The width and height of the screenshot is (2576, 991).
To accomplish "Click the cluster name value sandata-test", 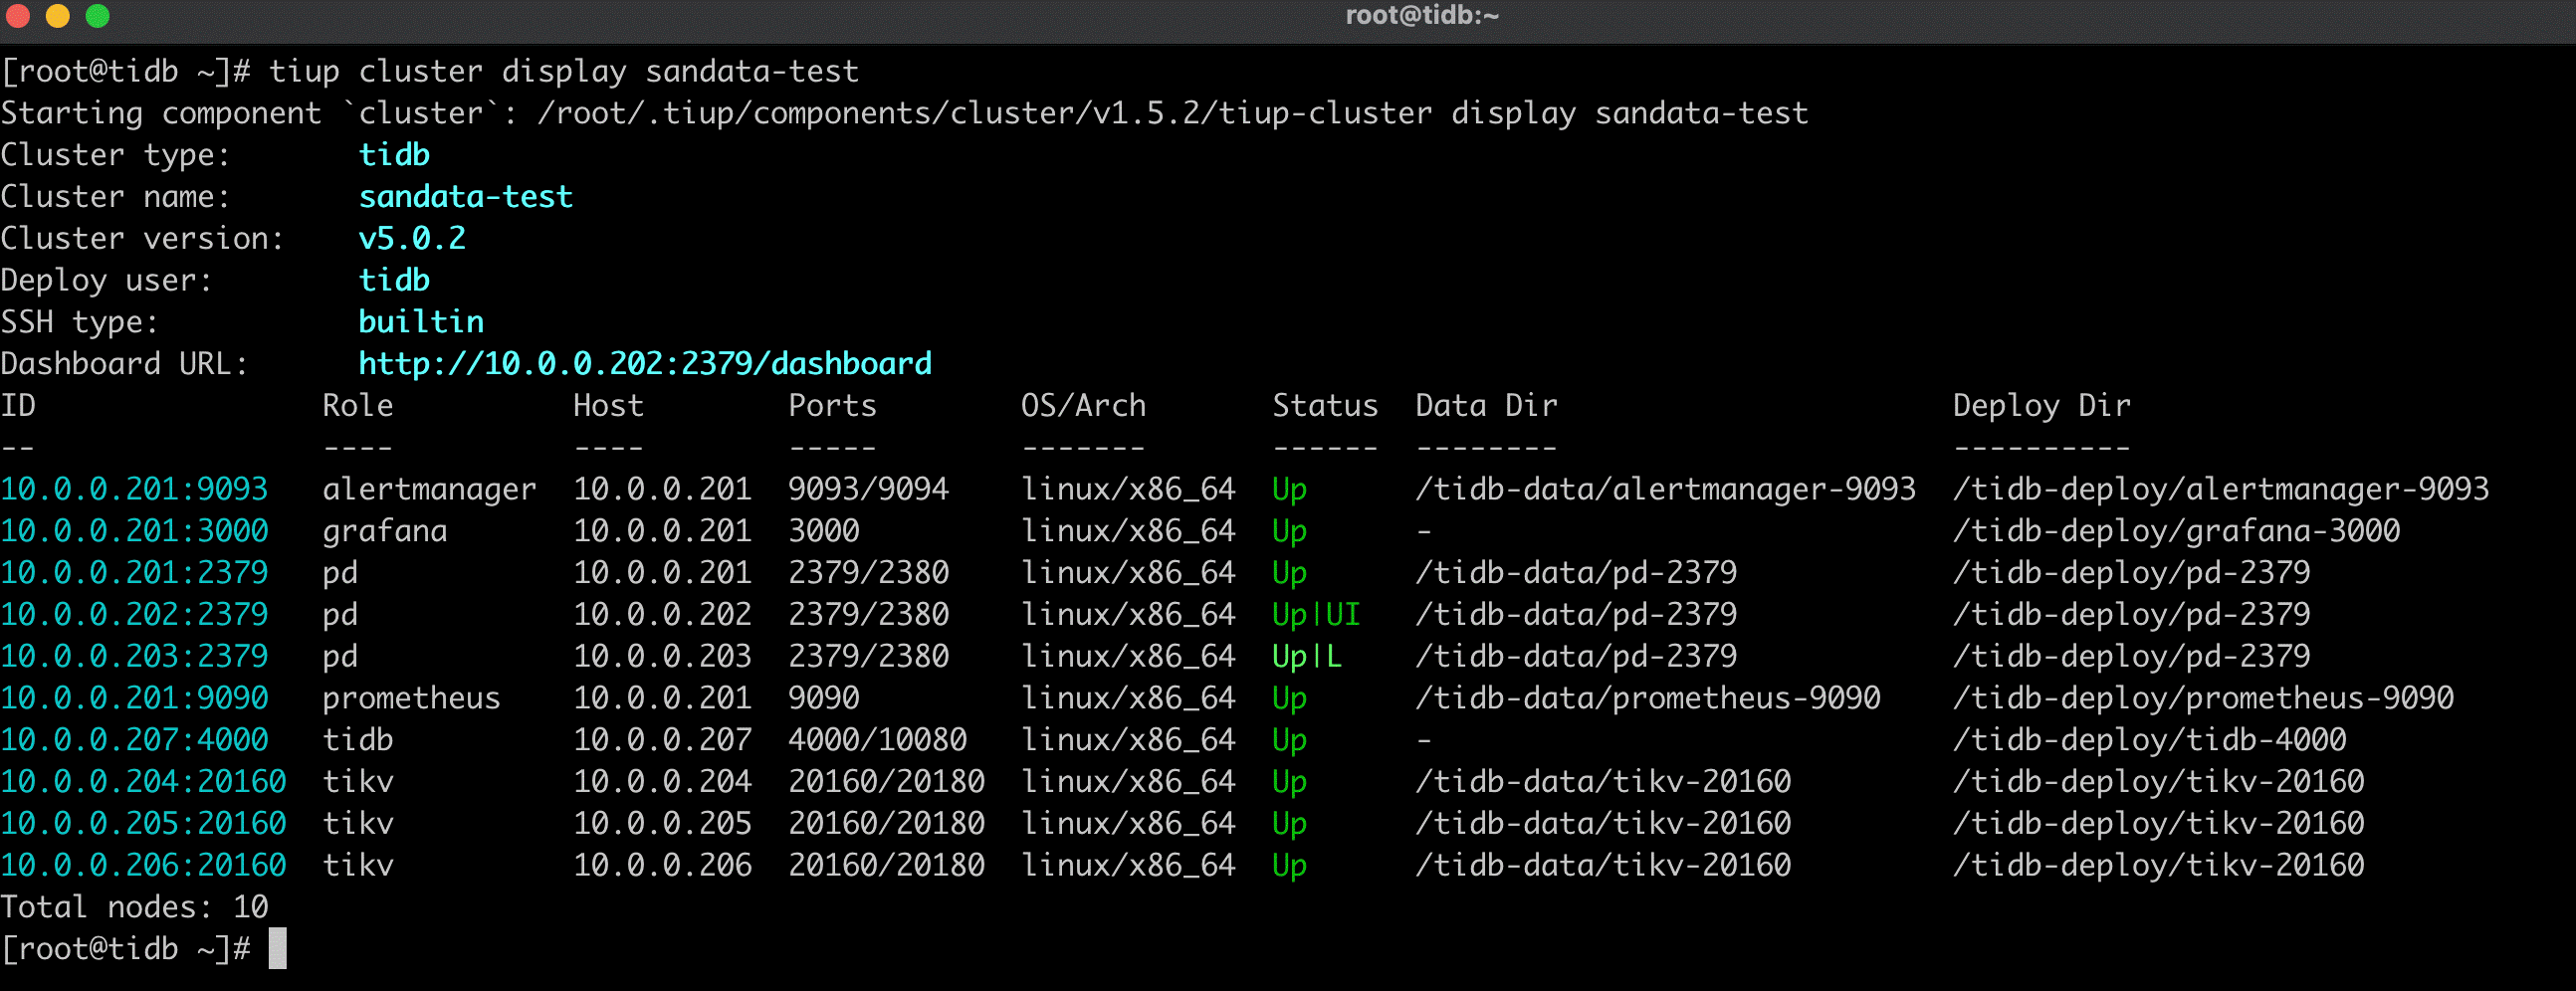I will [465, 197].
